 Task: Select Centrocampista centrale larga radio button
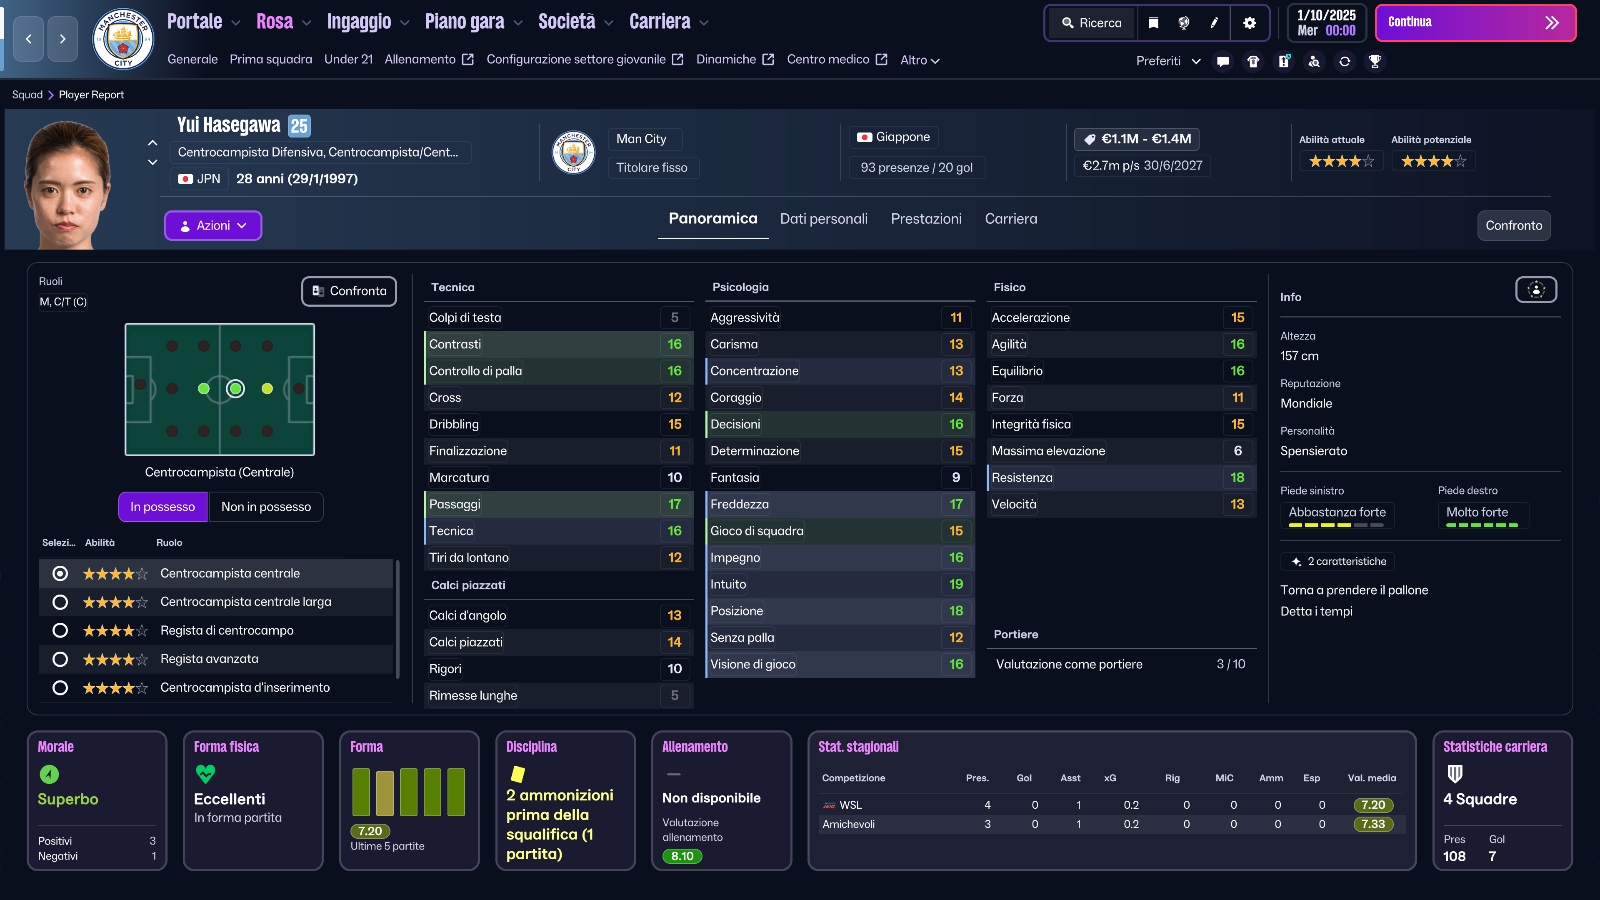point(60,602)
